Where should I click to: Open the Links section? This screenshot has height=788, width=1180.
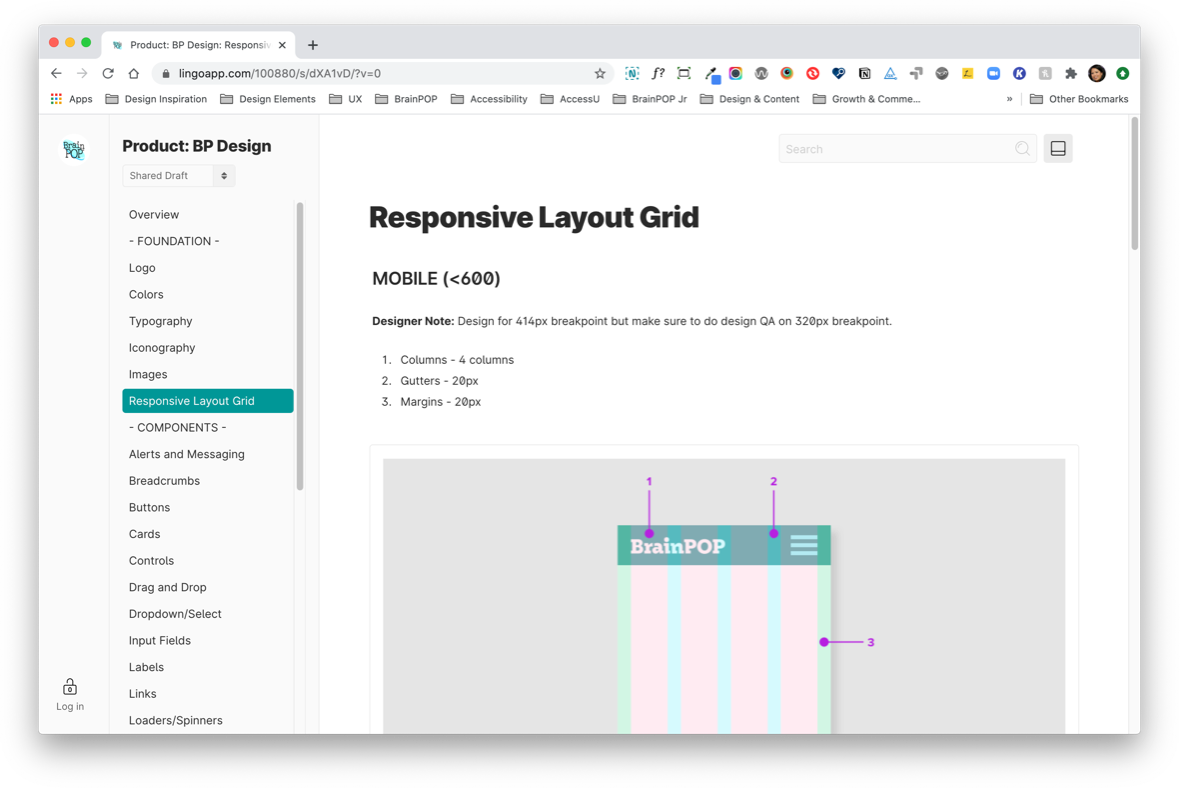[x=142, y=694]
